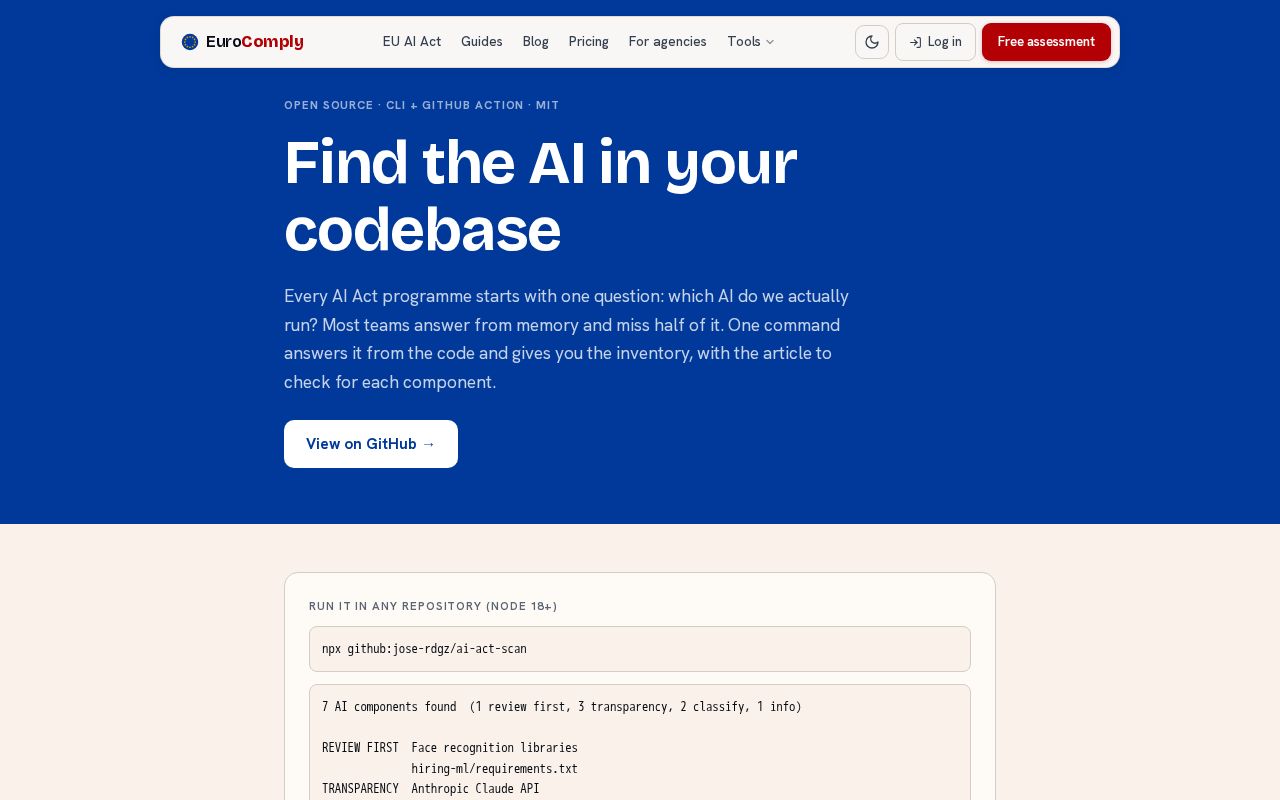Toggle dark mode with the moon icon
Viewport: 1280px width, 800px height.
click(872, 42)
